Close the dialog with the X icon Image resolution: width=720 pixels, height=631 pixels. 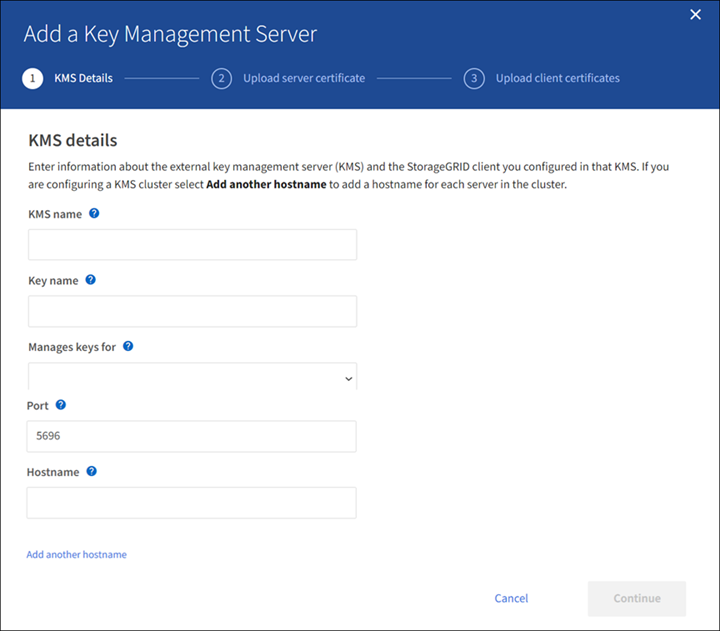pyautogui.click(x=696, y=14)
